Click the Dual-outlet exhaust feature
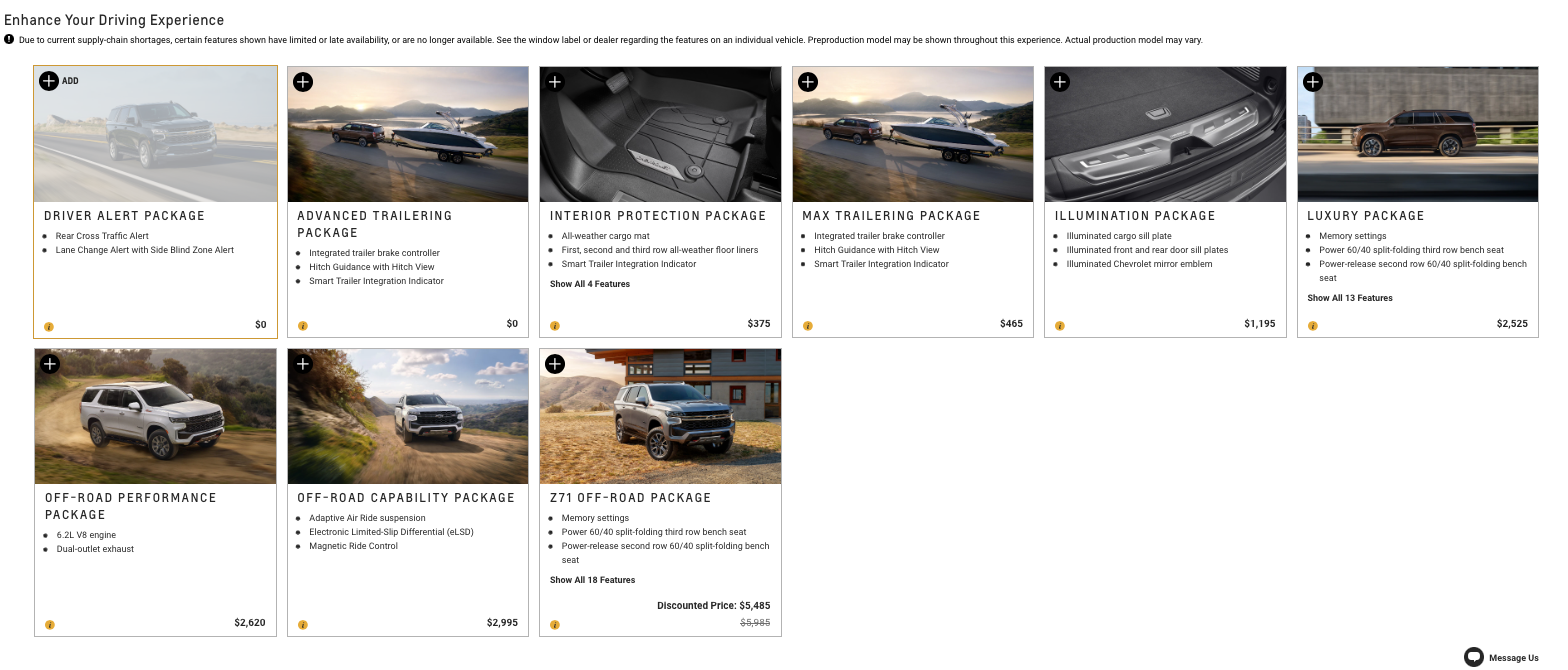 (x=95, y=549)
